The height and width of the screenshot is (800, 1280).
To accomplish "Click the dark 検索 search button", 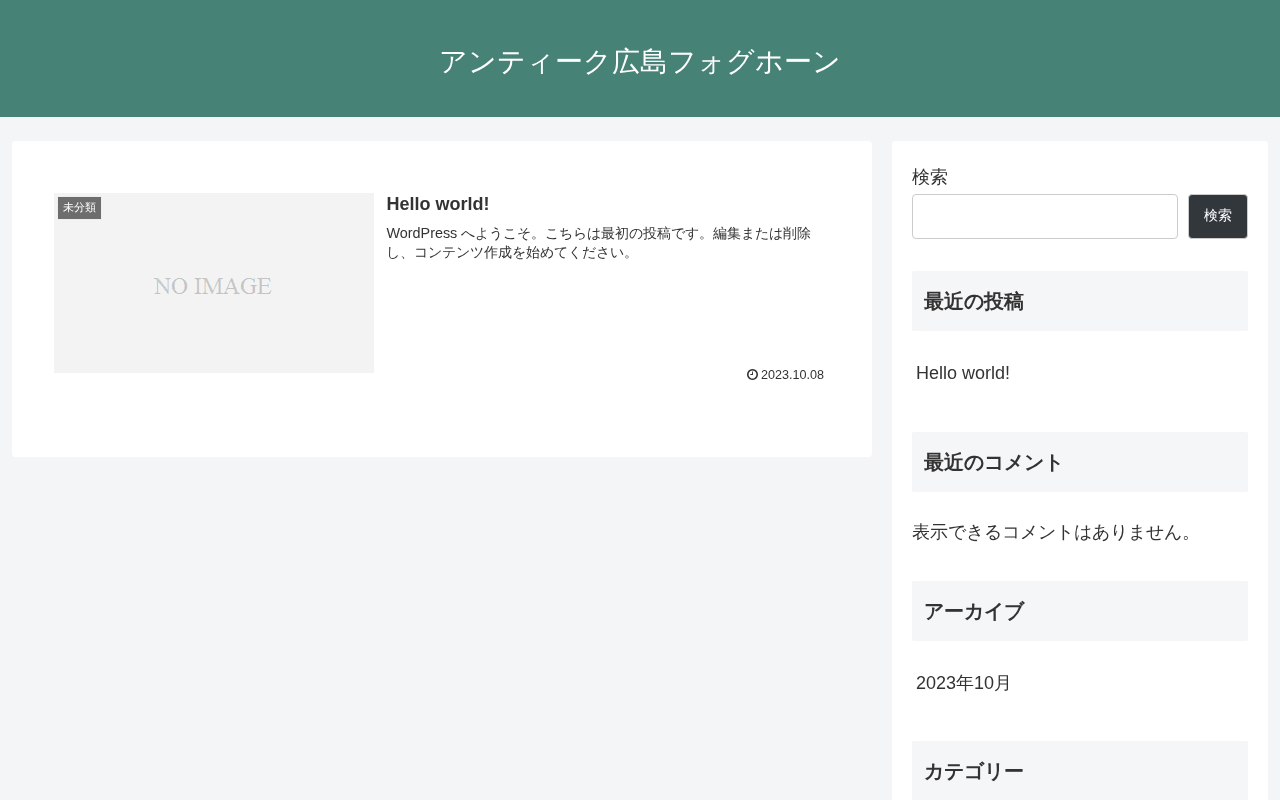I will pos(1218,216).
